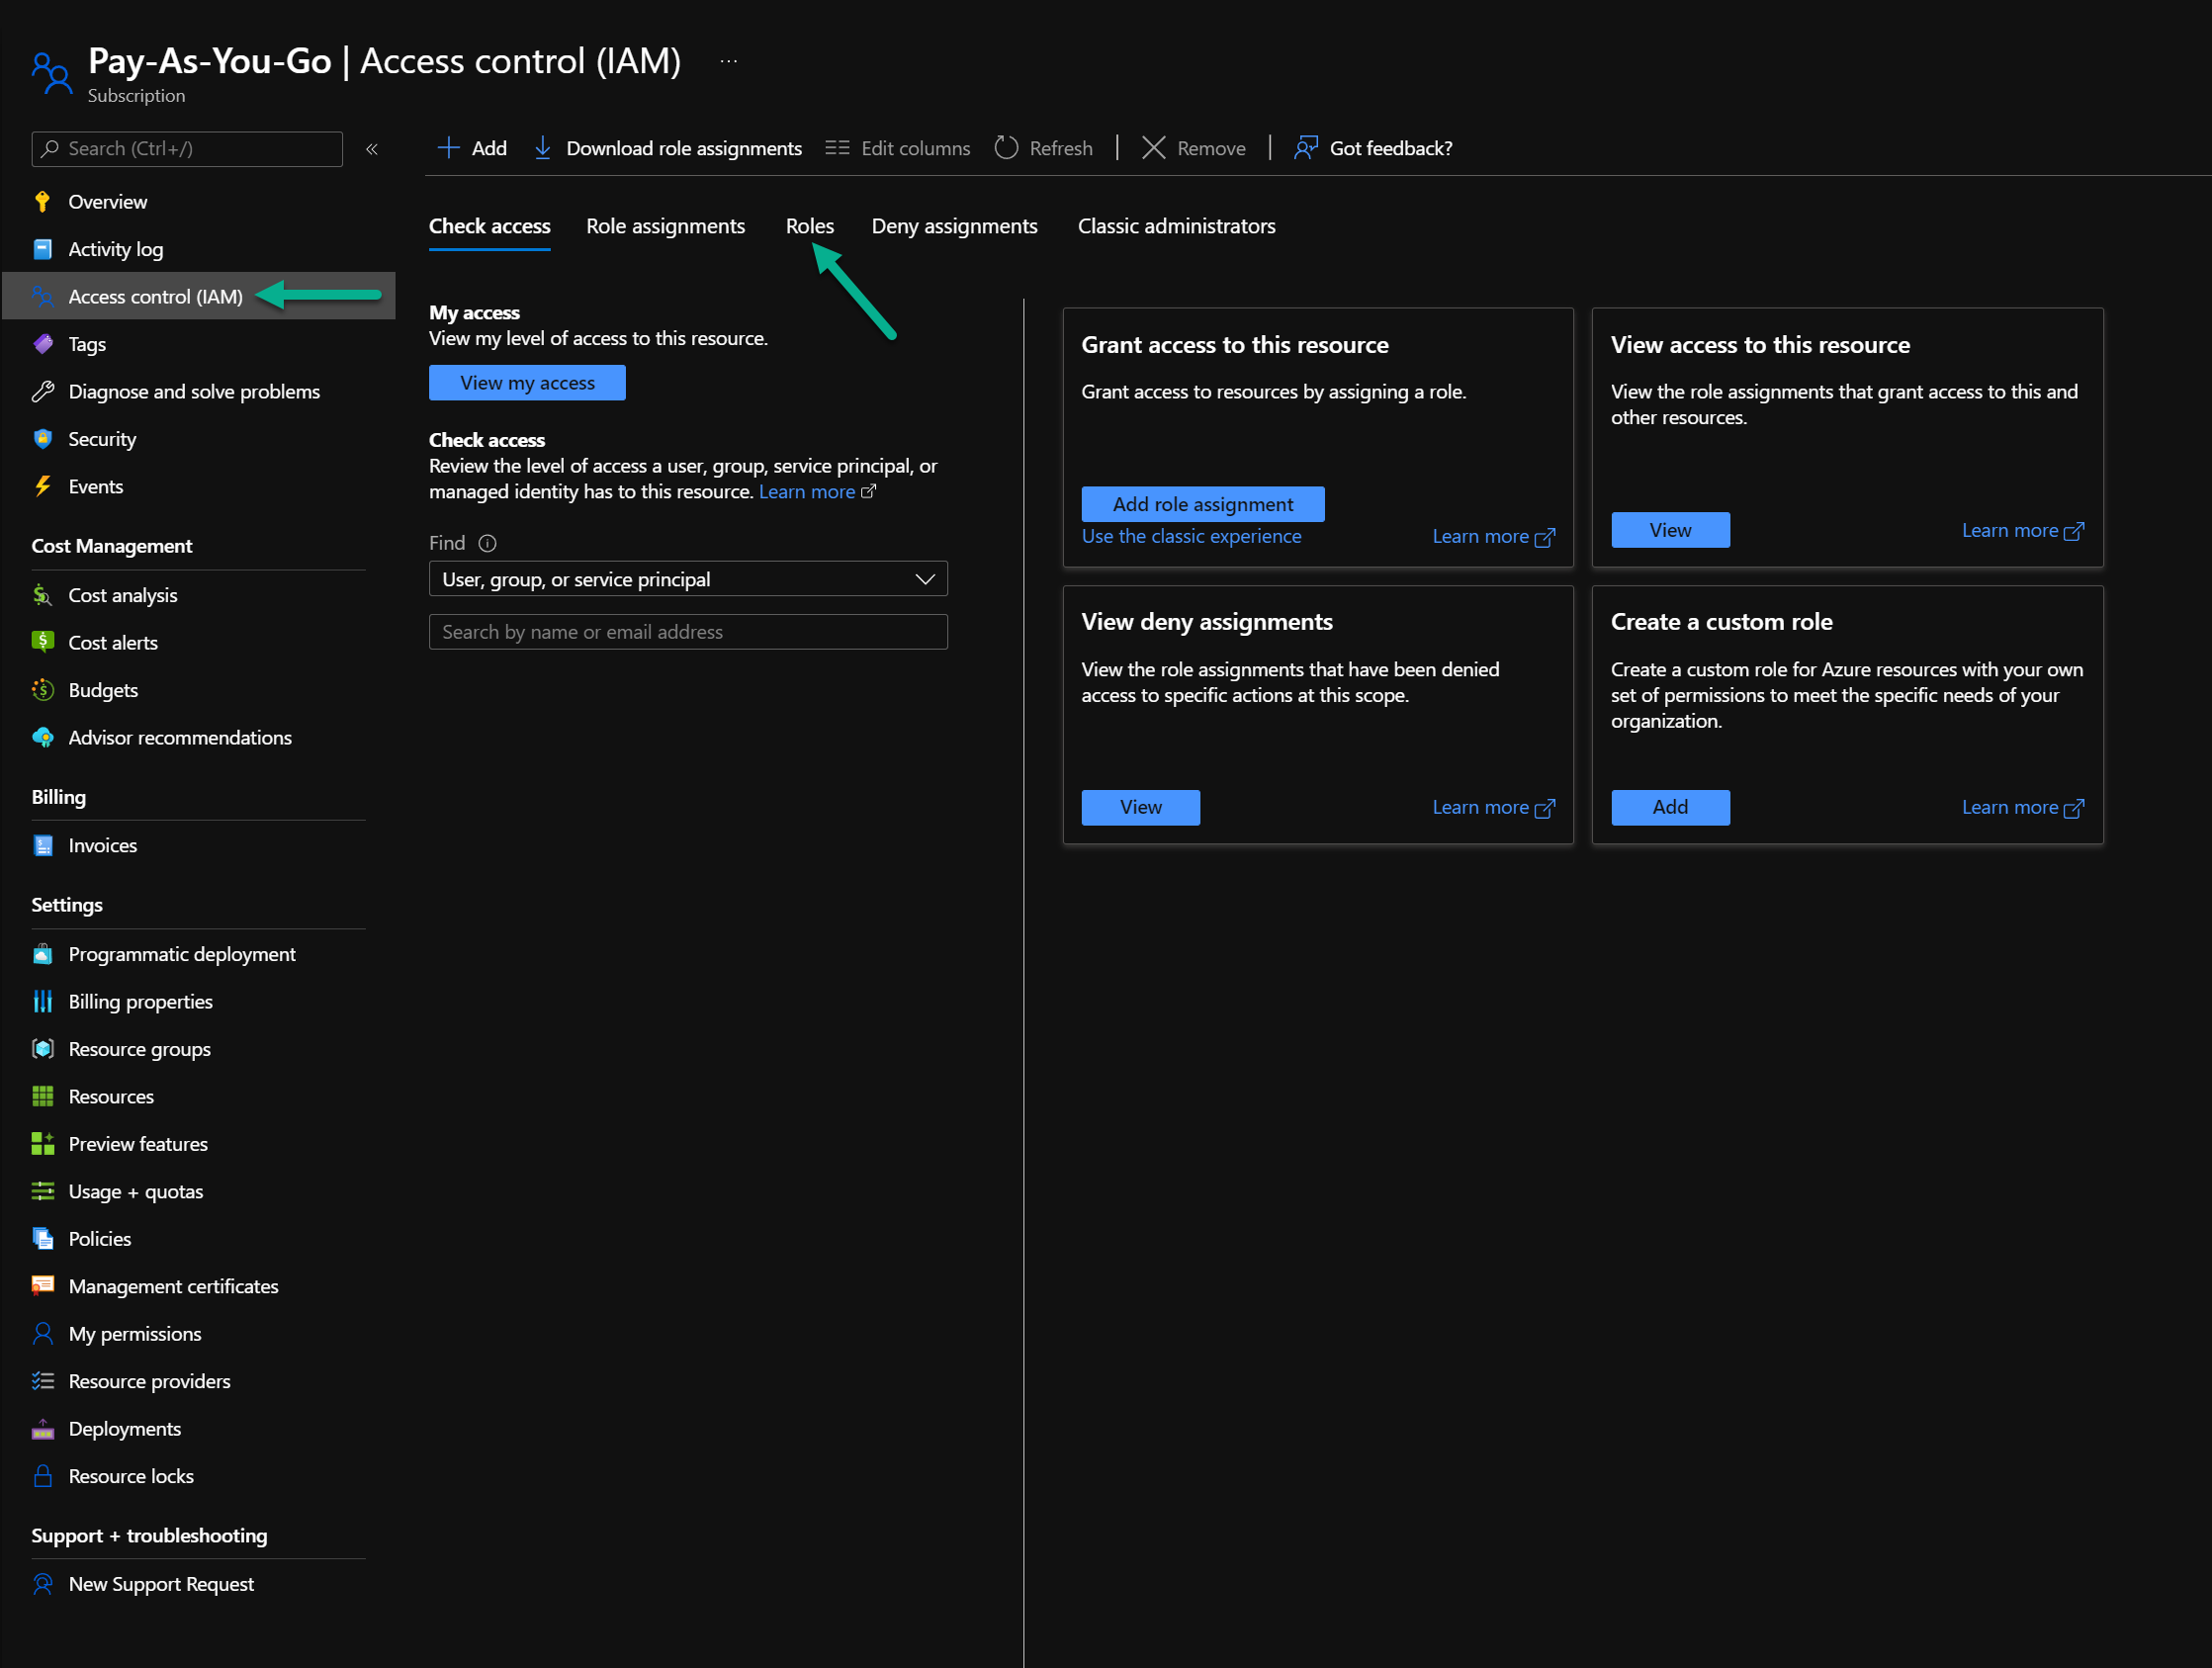Expand Classic administrators tab options

pos(1175,224)
